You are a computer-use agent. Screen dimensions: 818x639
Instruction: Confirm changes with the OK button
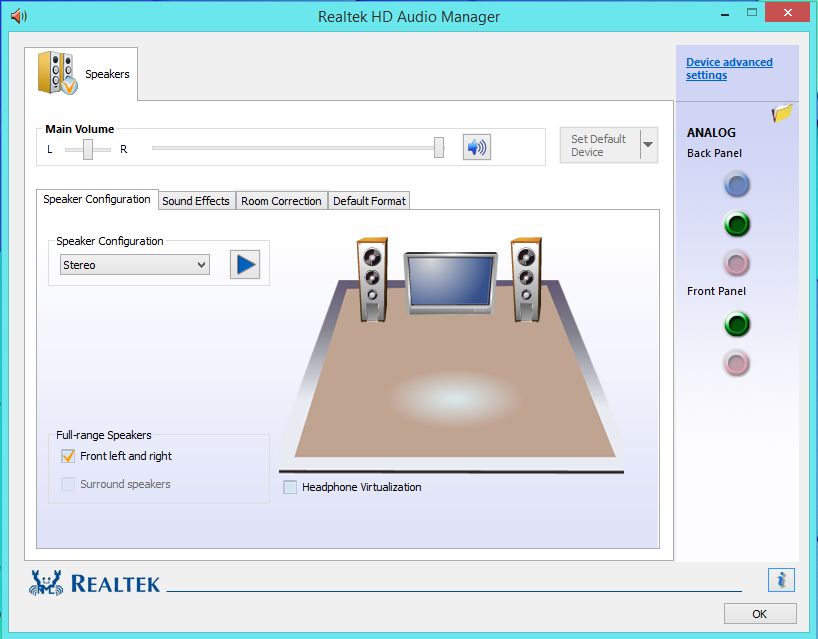click(x=760, y=613)
